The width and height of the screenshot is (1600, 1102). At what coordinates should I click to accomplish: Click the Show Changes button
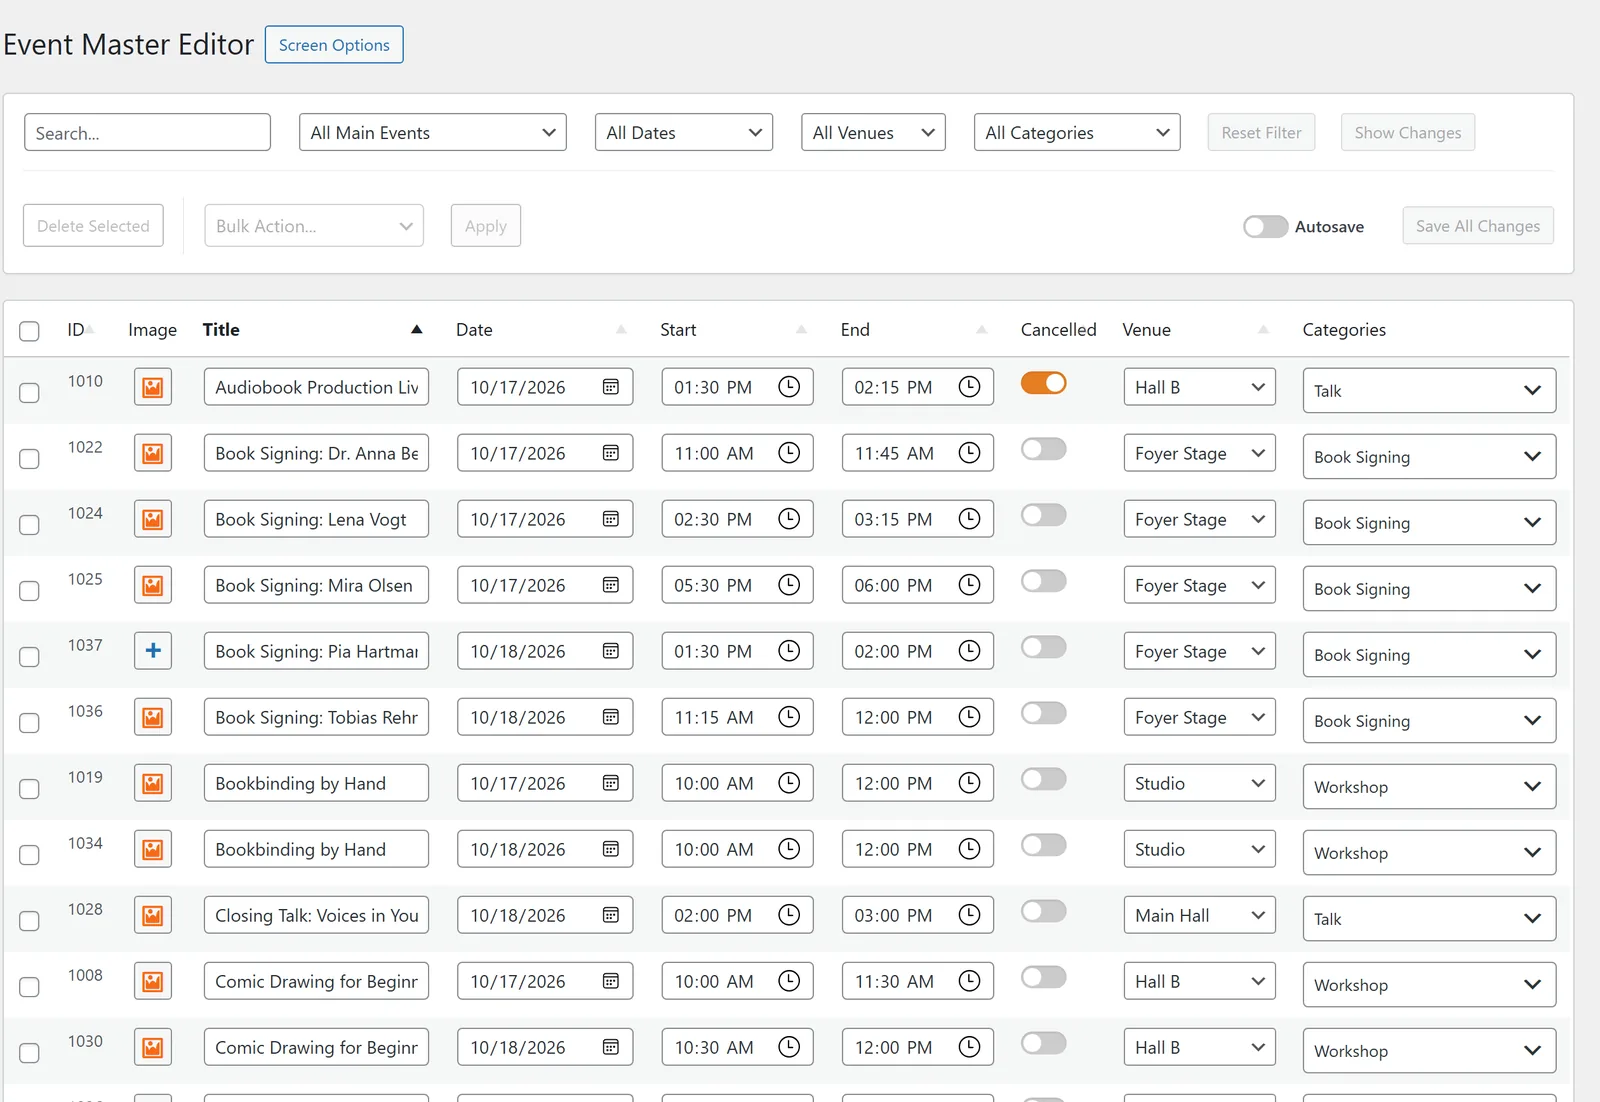coord(1407,132)
